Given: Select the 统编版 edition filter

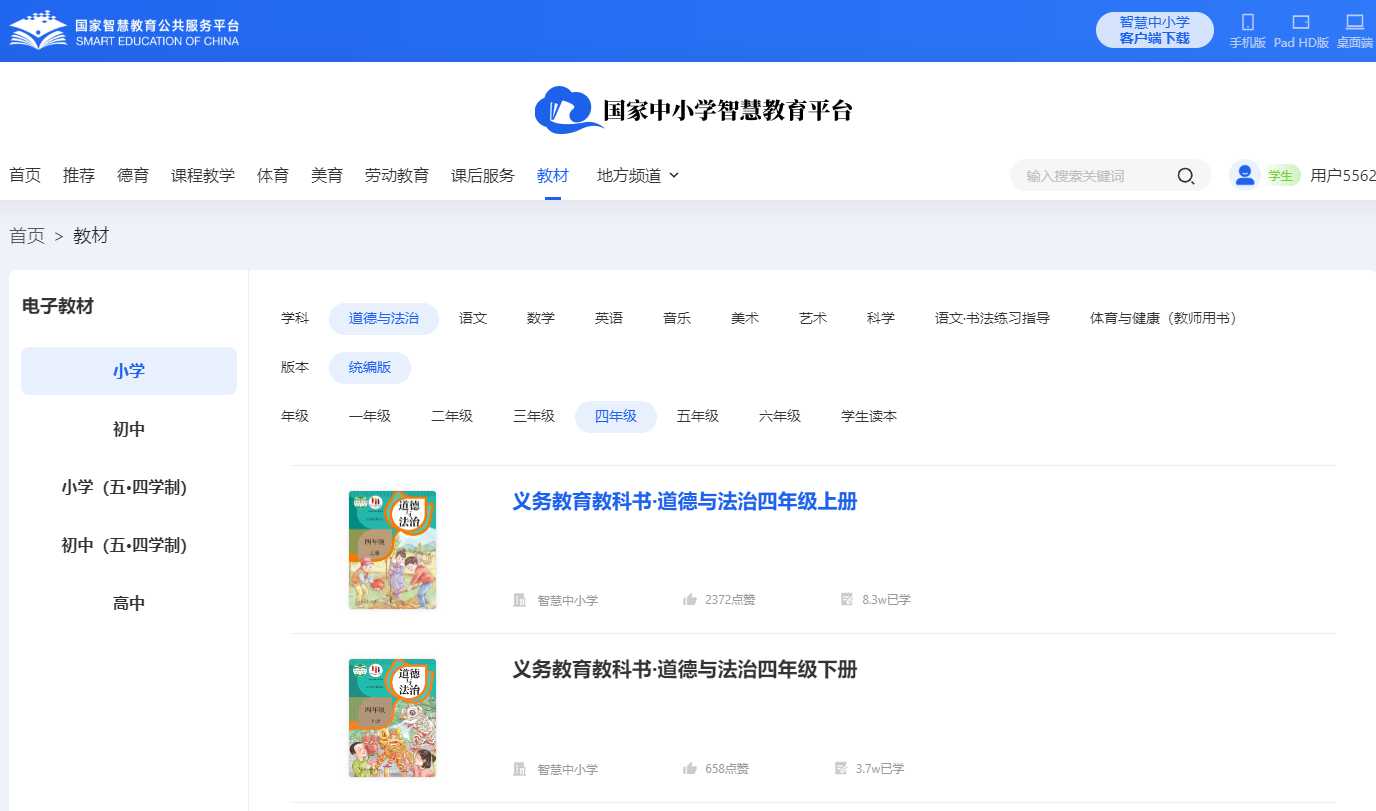Looking at the screenshot, I should pyautogui.click(x=369, y=367).
